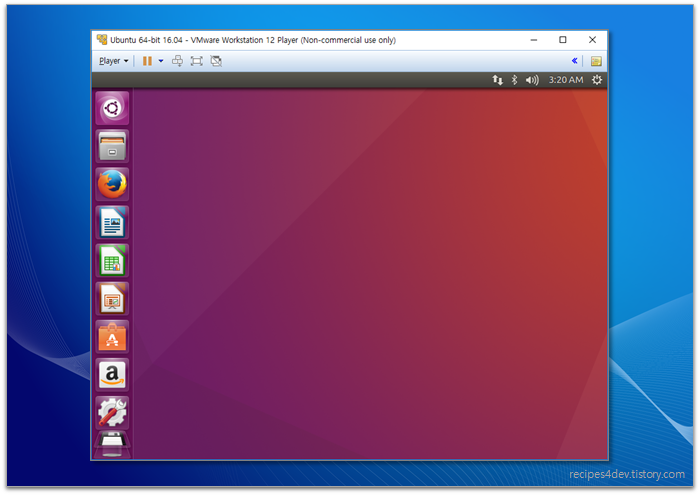This screenshot has height=496, width=700.
Task: Launch LibreOffice Calc
Action: click(112, 260)
